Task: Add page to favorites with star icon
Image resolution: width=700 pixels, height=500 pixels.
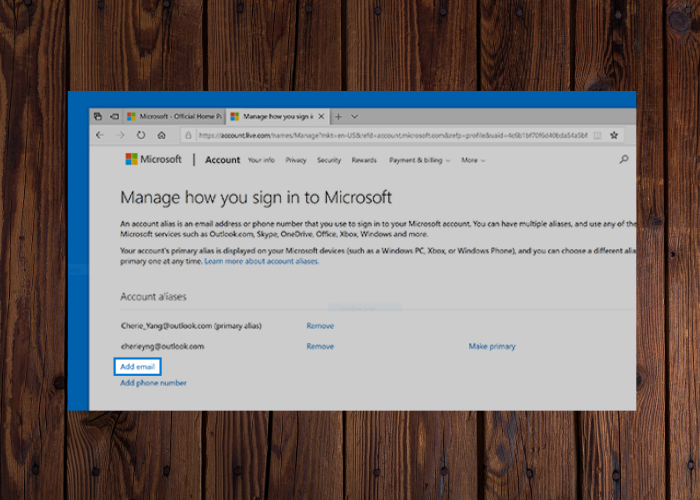Action: pyautogui.click(x=614, y=135)
